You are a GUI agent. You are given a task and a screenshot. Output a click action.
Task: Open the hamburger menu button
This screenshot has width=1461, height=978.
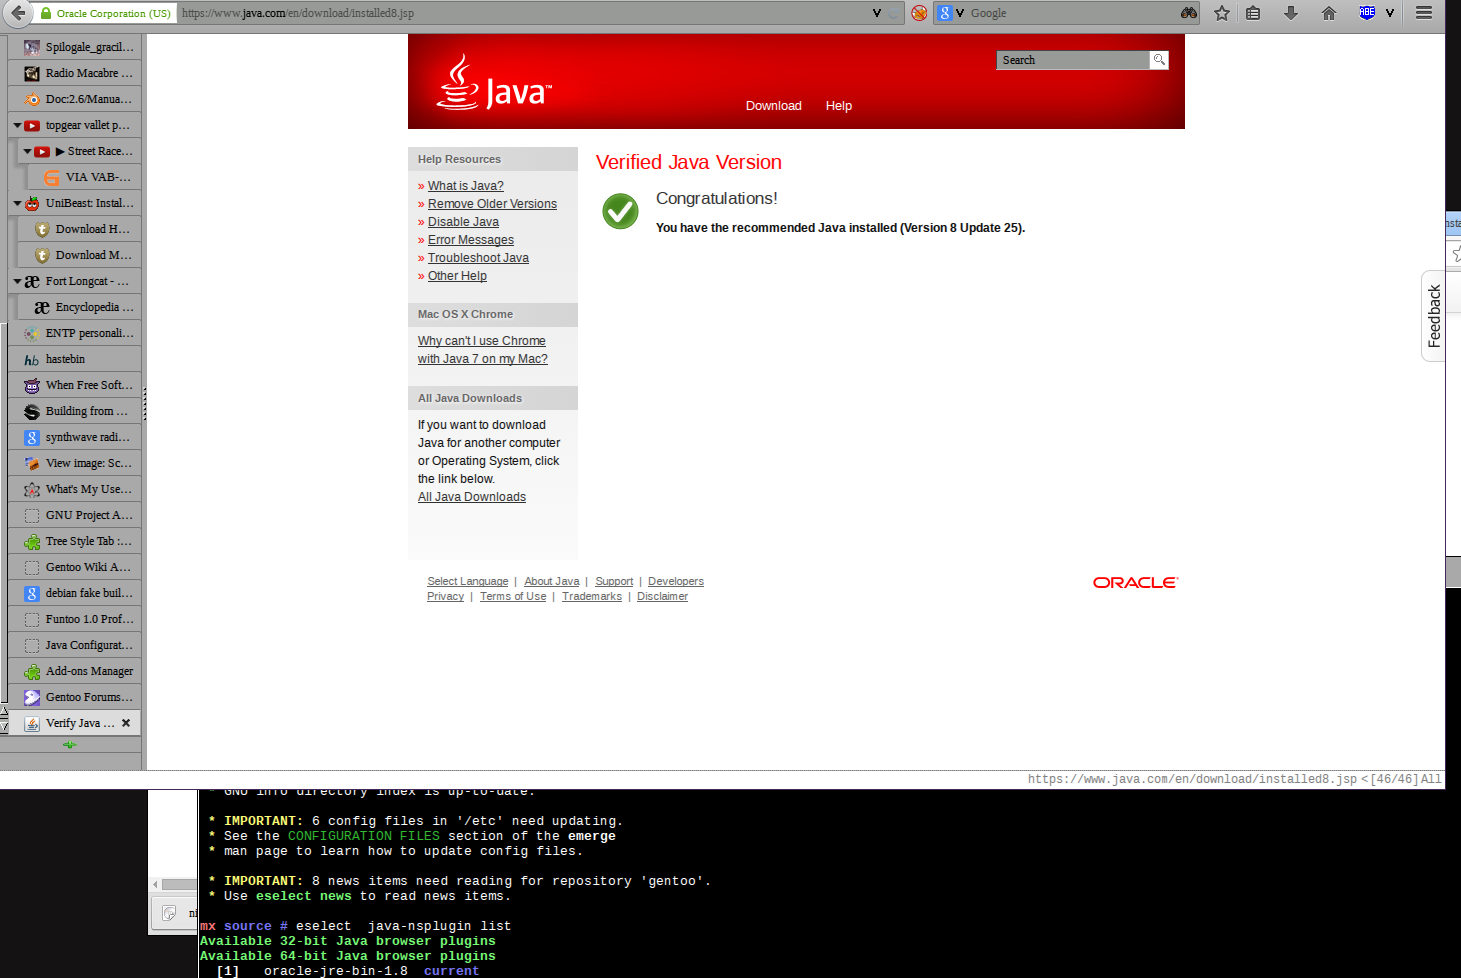click(x=1424, y=13)
